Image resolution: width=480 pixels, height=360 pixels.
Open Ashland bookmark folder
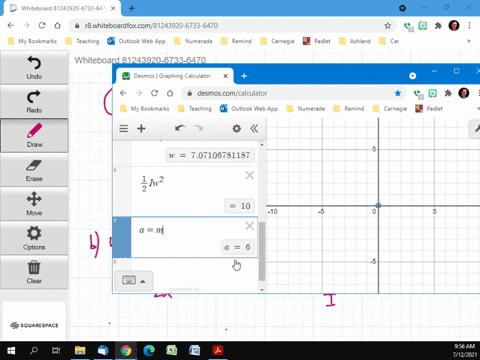(355, 41)
